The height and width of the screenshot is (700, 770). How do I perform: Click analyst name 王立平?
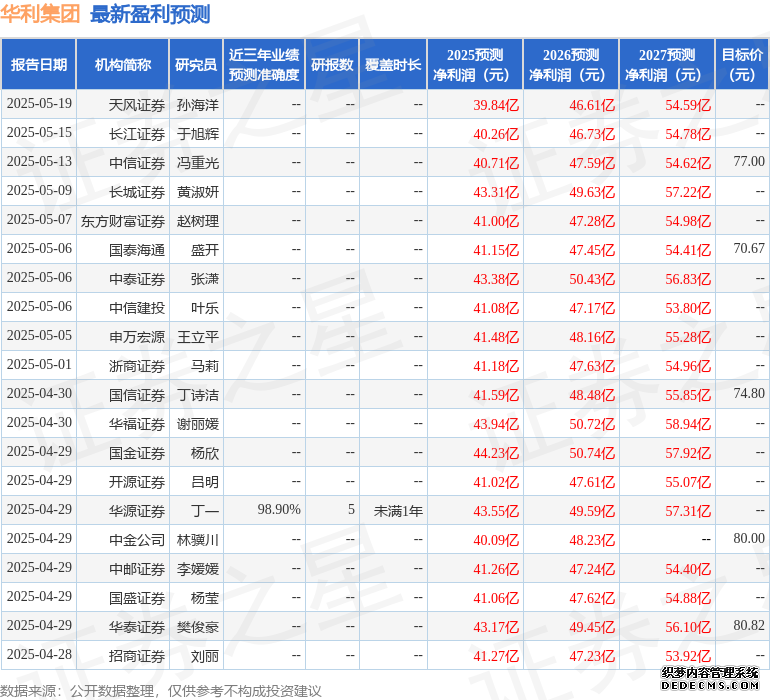pos(198,337)
